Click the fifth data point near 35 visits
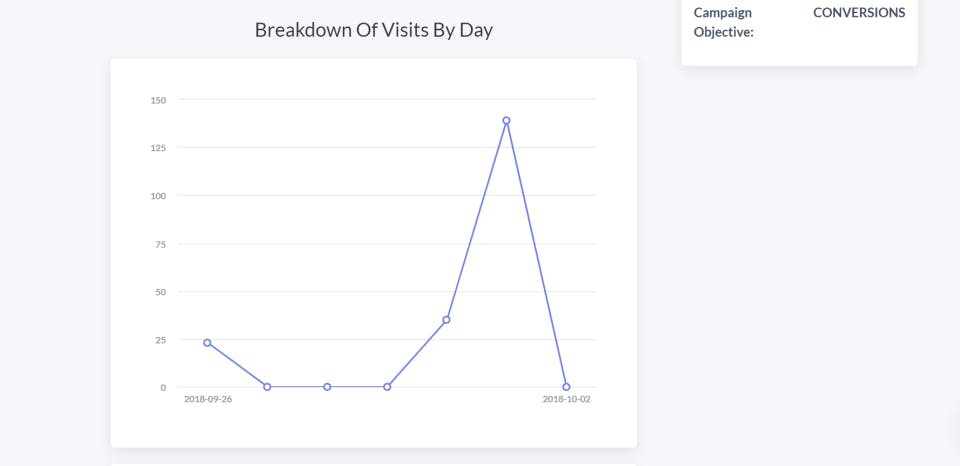This screenshot has height=466, width=960. pyautogui.click(x=446, y=320)
